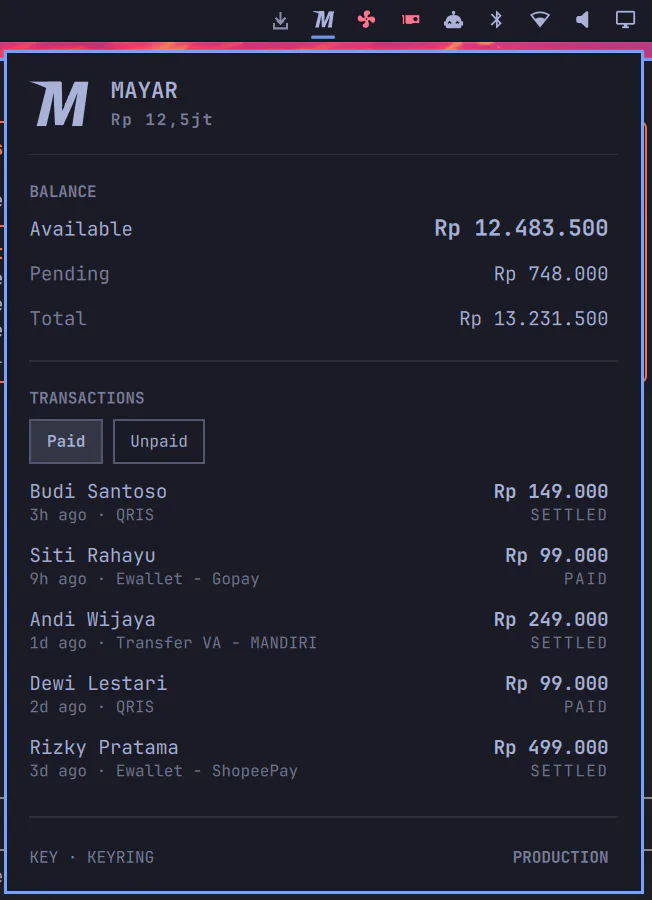The height and width of the screenshot is (900, 652).
Task: Select the Dewi Lestari QRIS transaction
Action: (319, 695)
